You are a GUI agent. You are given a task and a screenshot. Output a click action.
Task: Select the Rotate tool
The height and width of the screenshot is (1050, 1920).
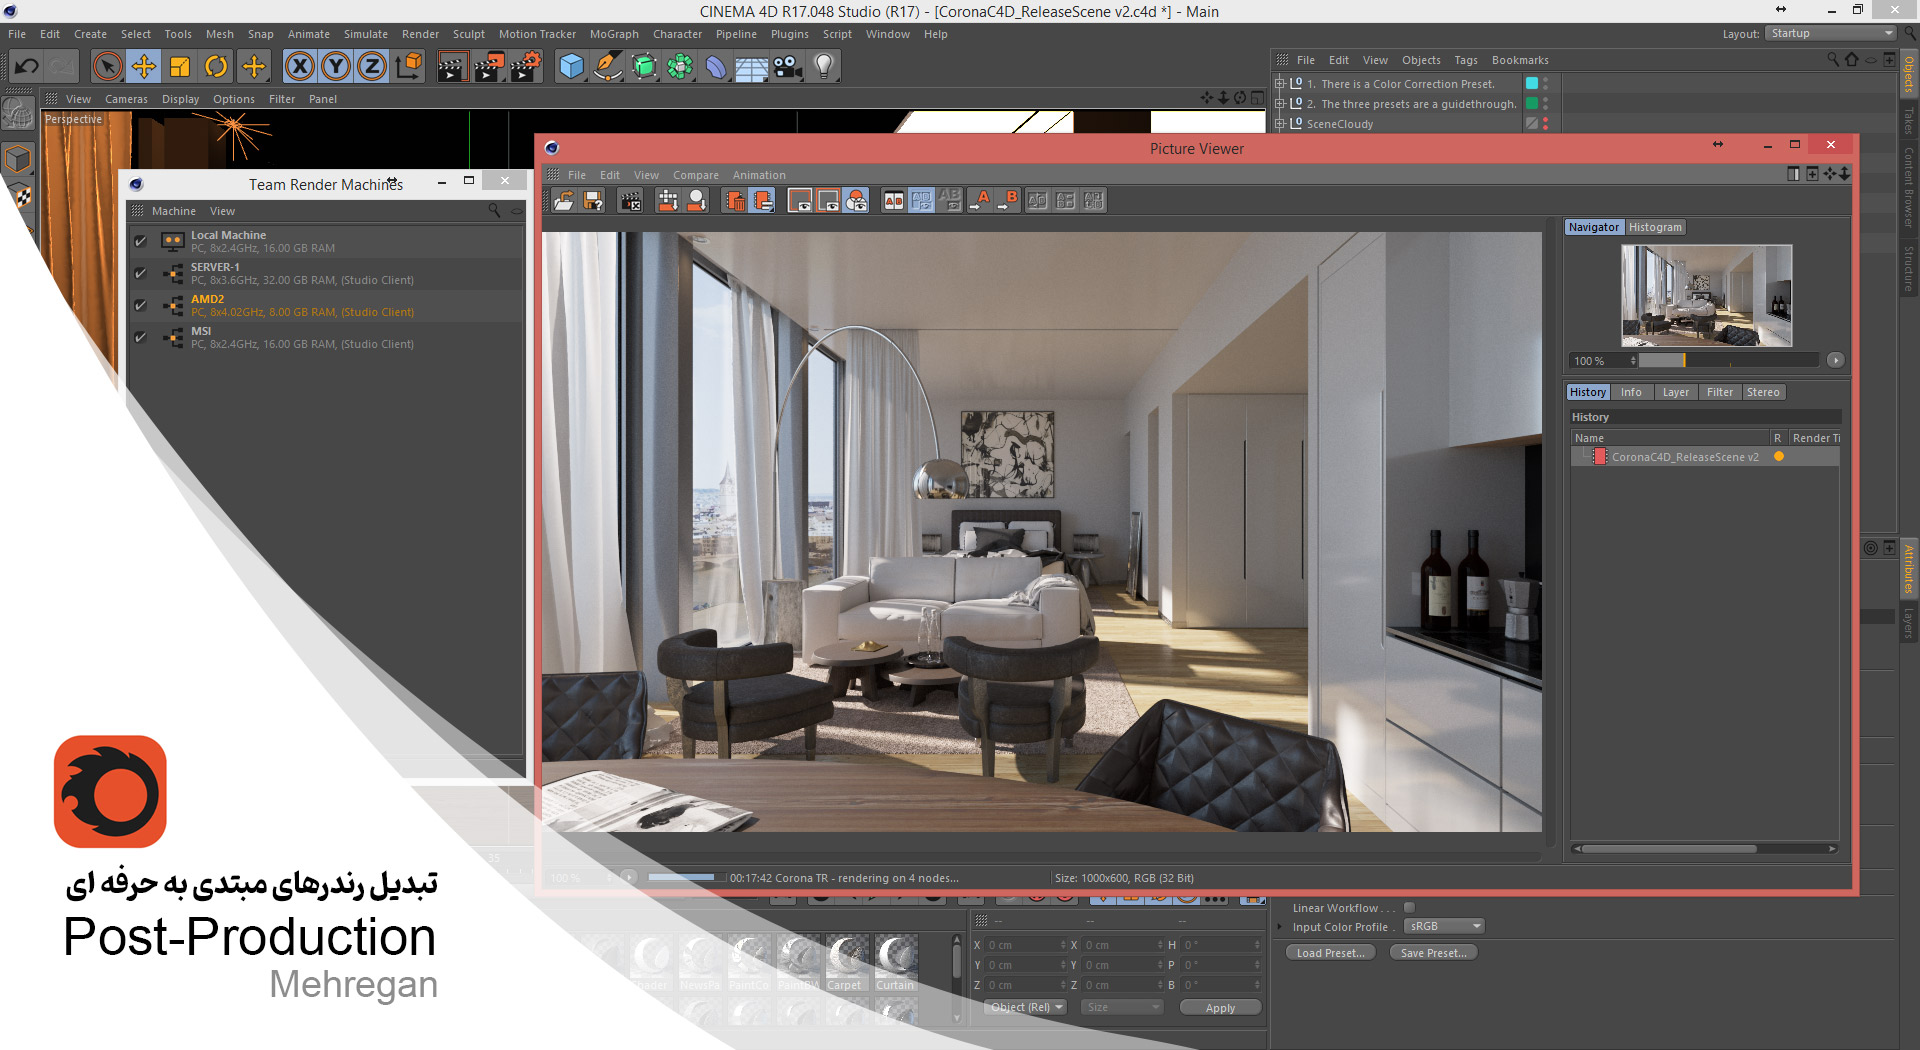(216, 67)
